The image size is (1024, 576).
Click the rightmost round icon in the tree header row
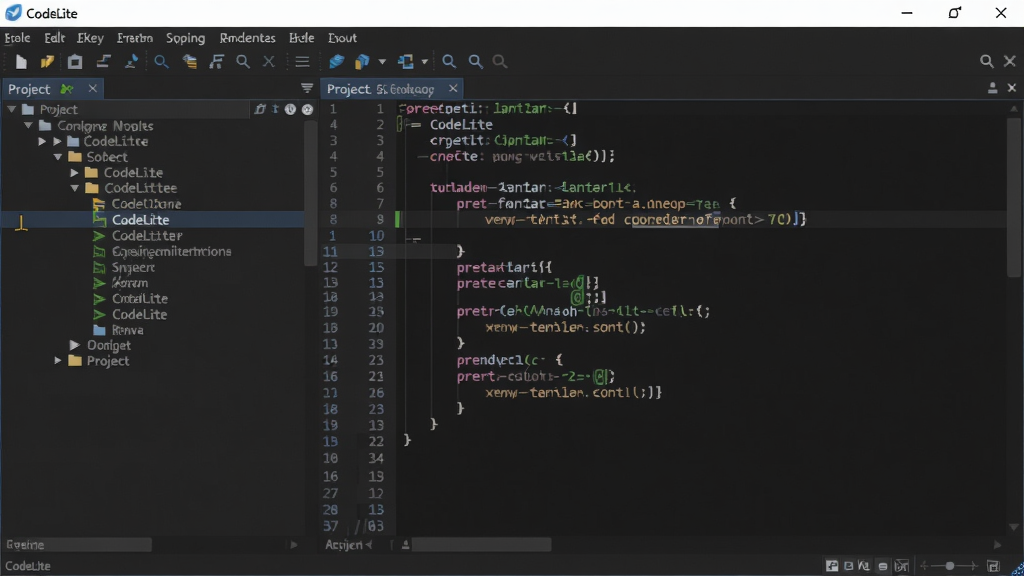click(x=308, y=110)
